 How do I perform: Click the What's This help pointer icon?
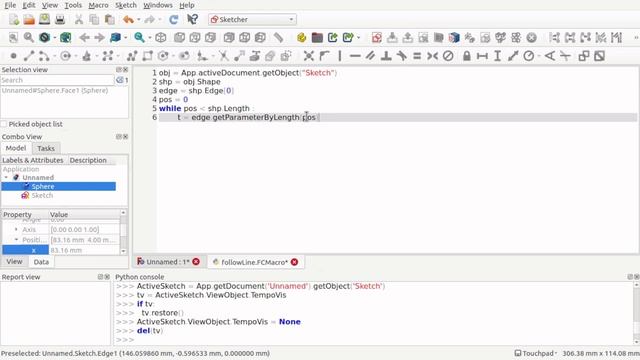pyautogui.click(x=192, y=19)
